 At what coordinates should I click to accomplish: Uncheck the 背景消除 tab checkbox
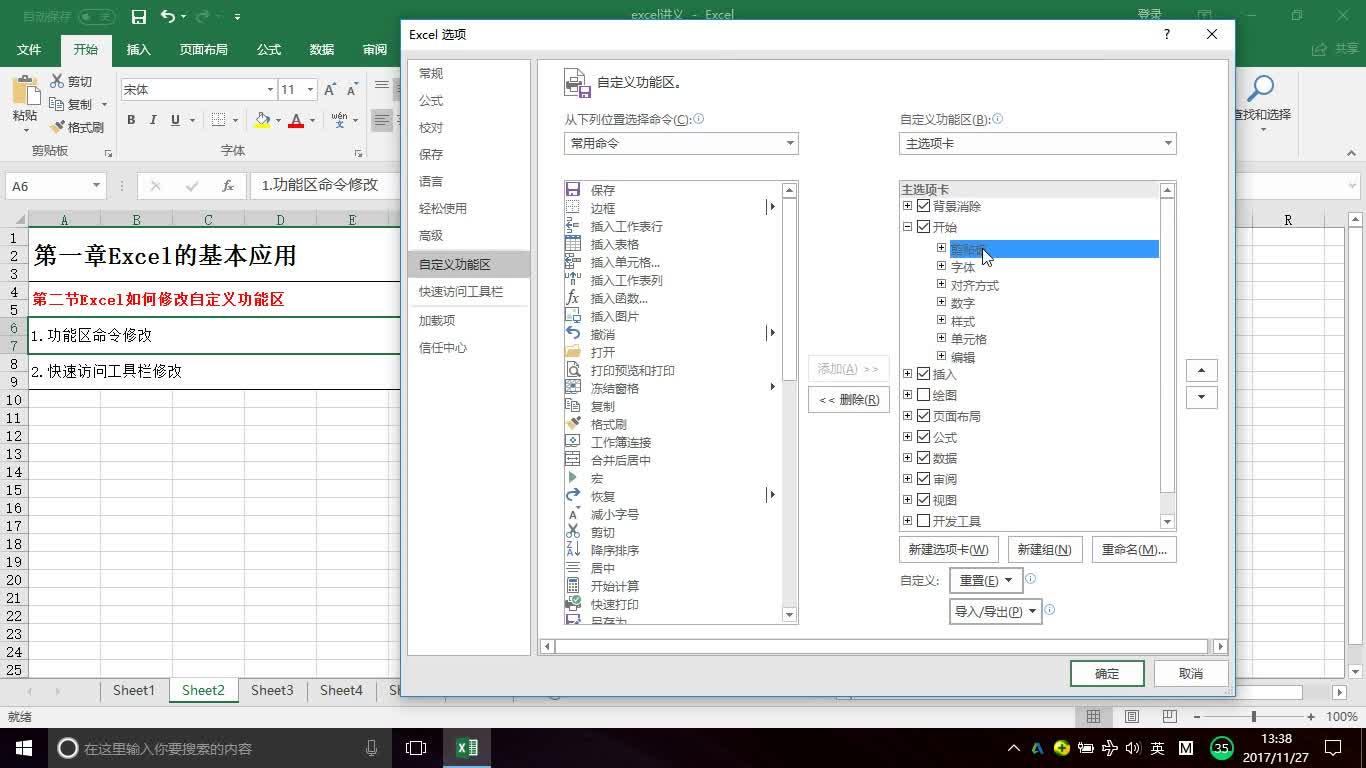pyautogui.click(x=923, y=206)
